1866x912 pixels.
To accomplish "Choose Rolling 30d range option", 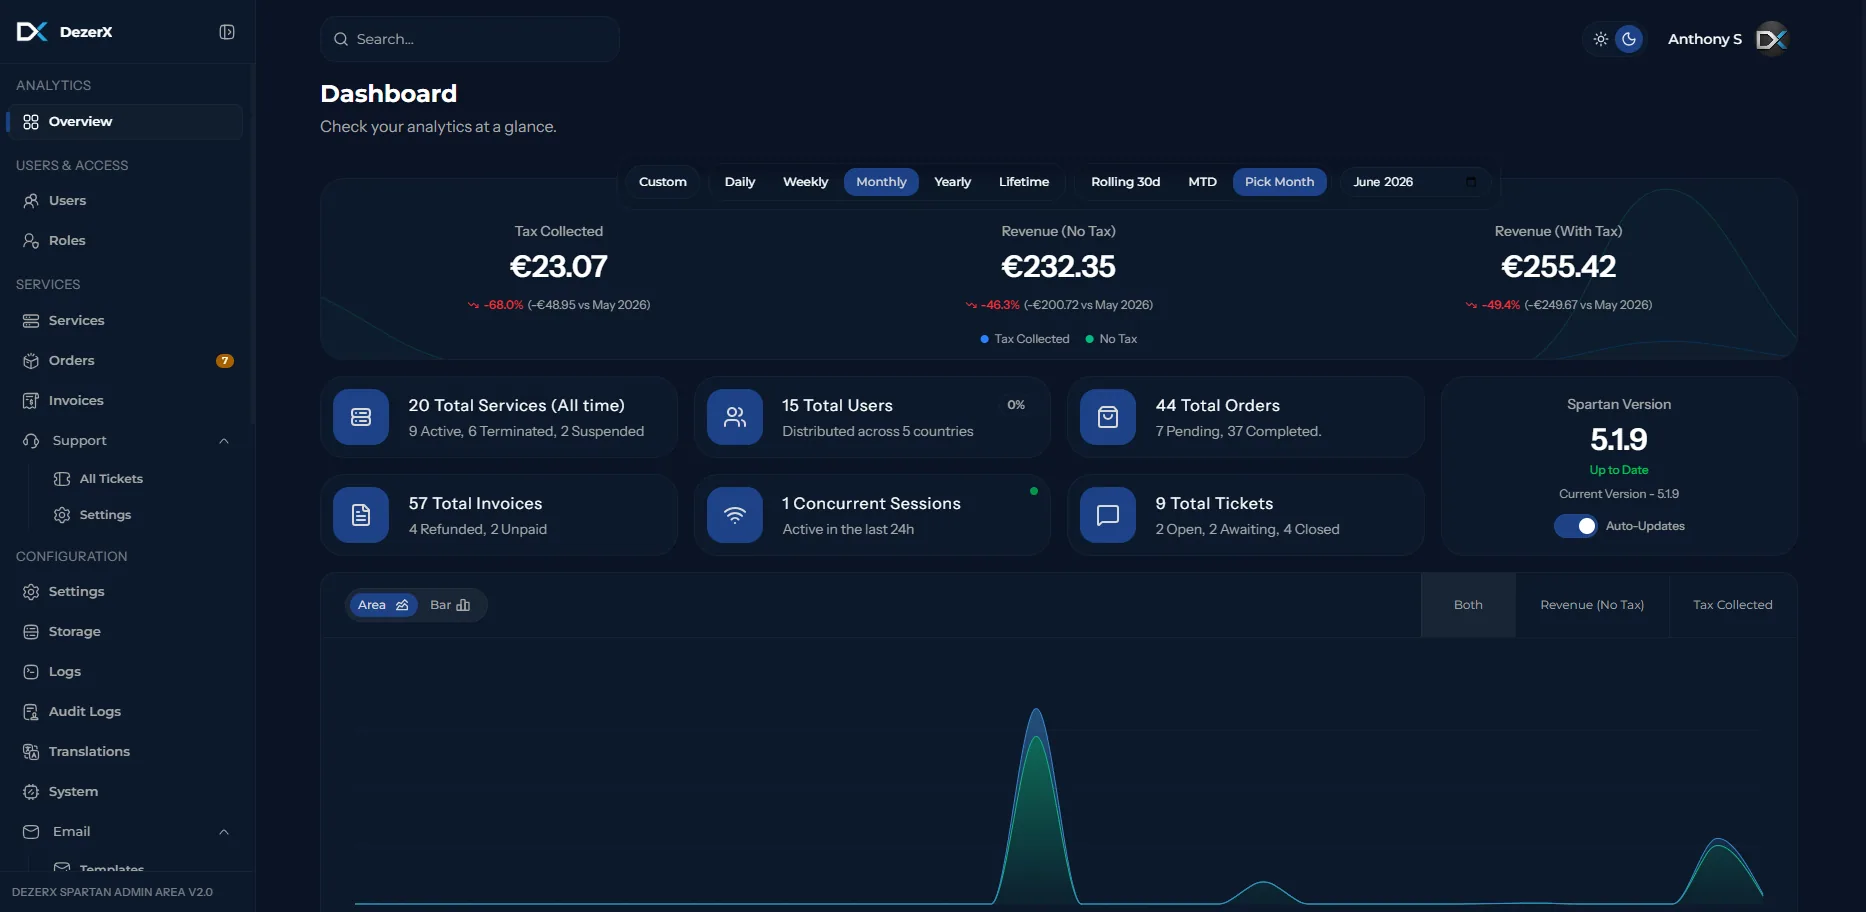I will 1126,182.
